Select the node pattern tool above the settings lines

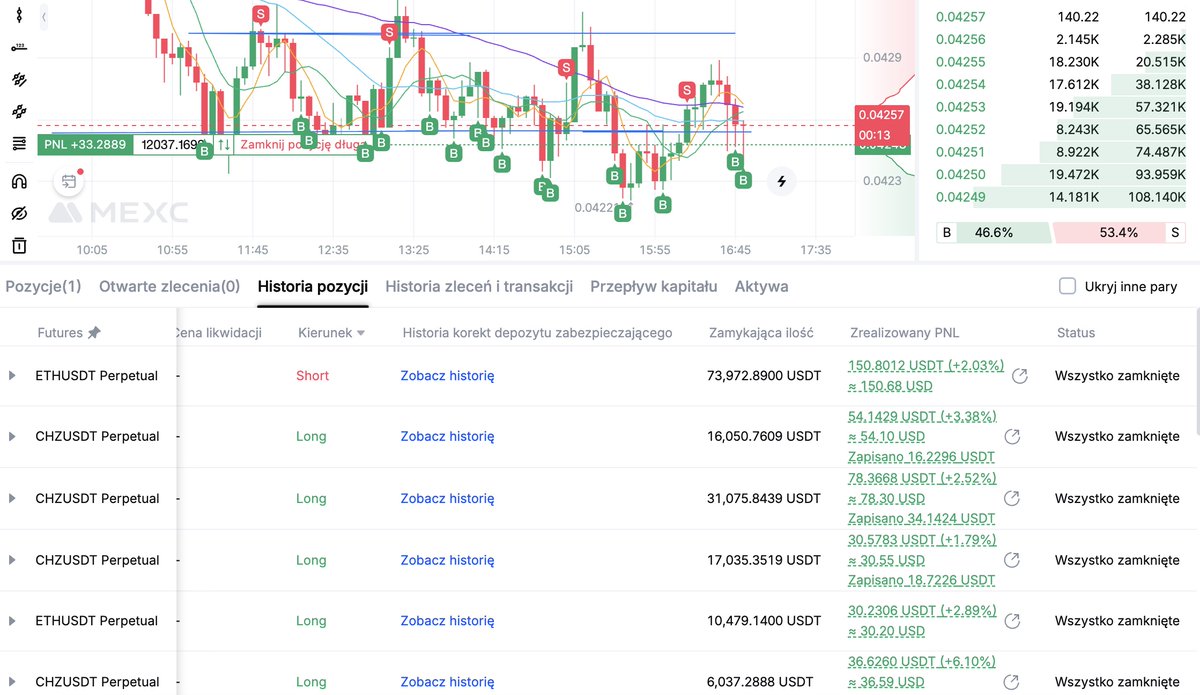click(19, 111)
